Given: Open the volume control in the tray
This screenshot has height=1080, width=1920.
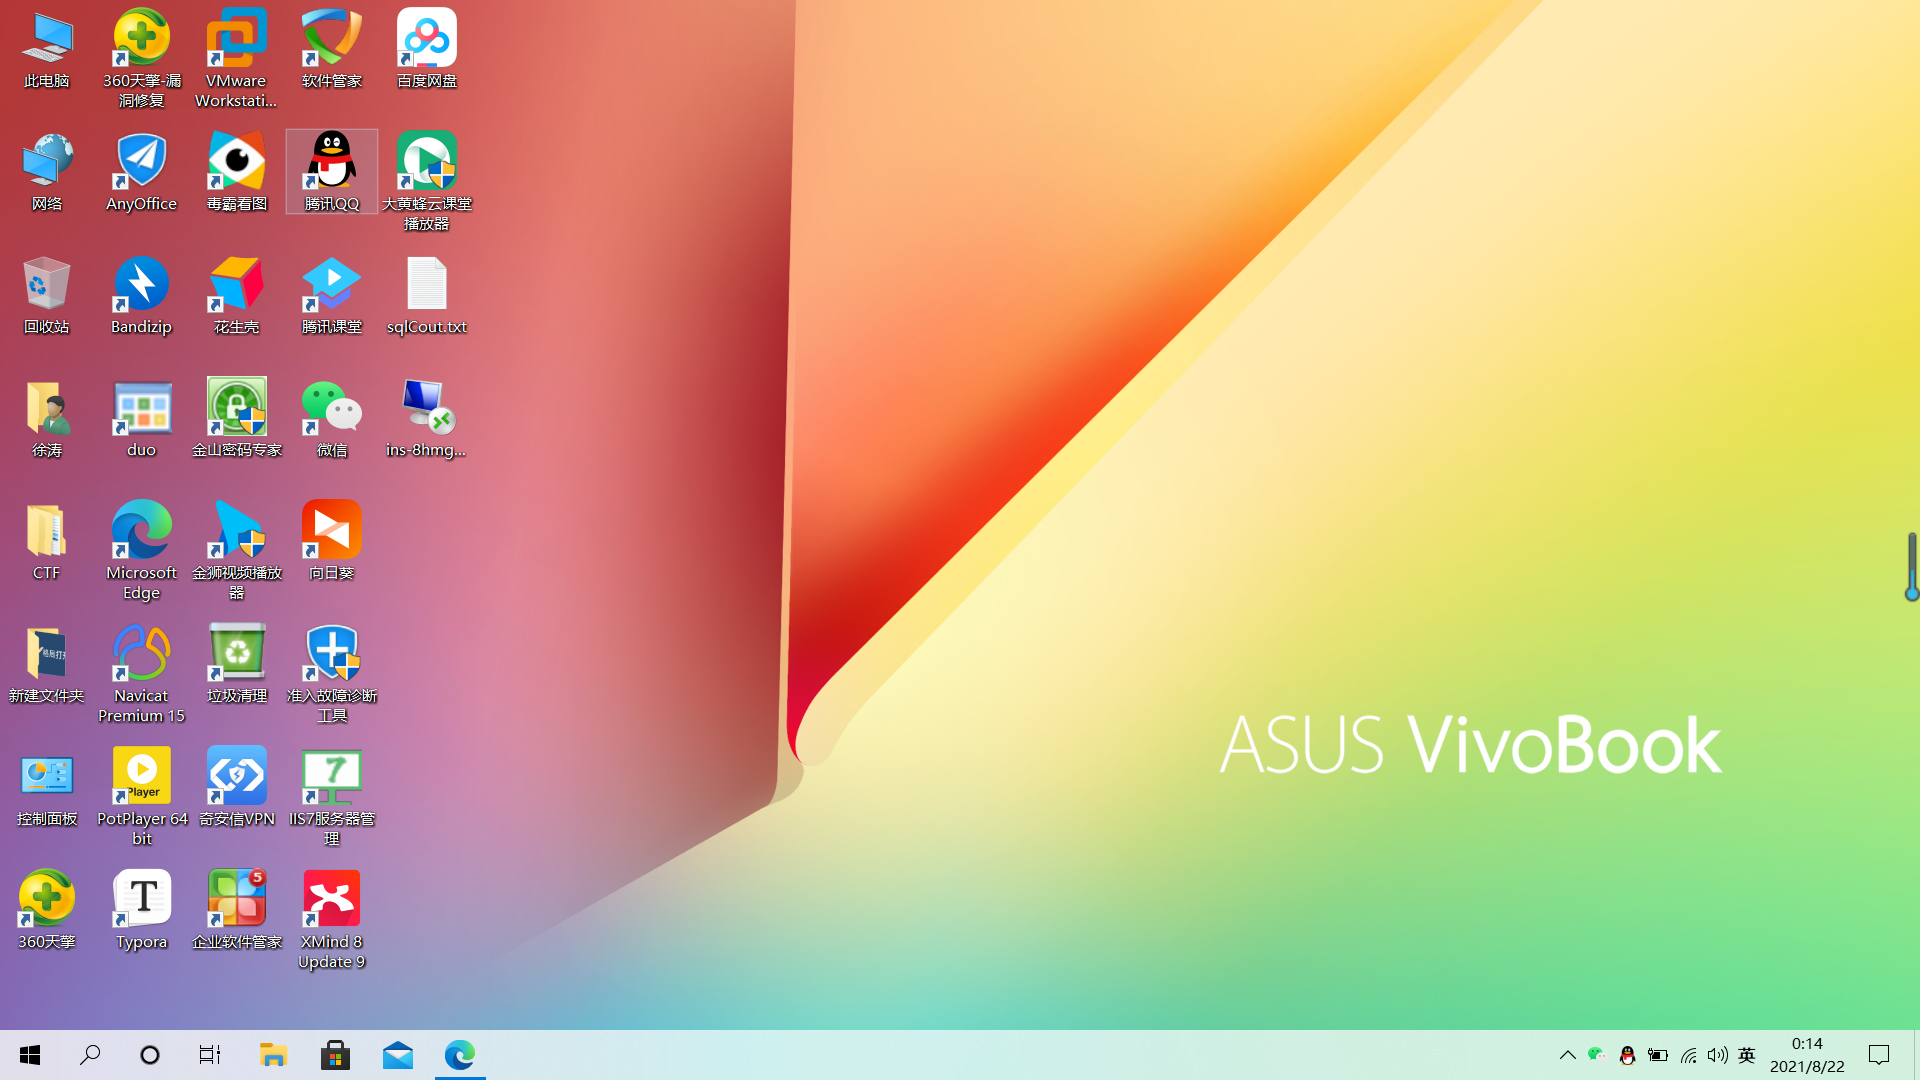Looking at the screenshot, I should click(x=1717, y=1055).
